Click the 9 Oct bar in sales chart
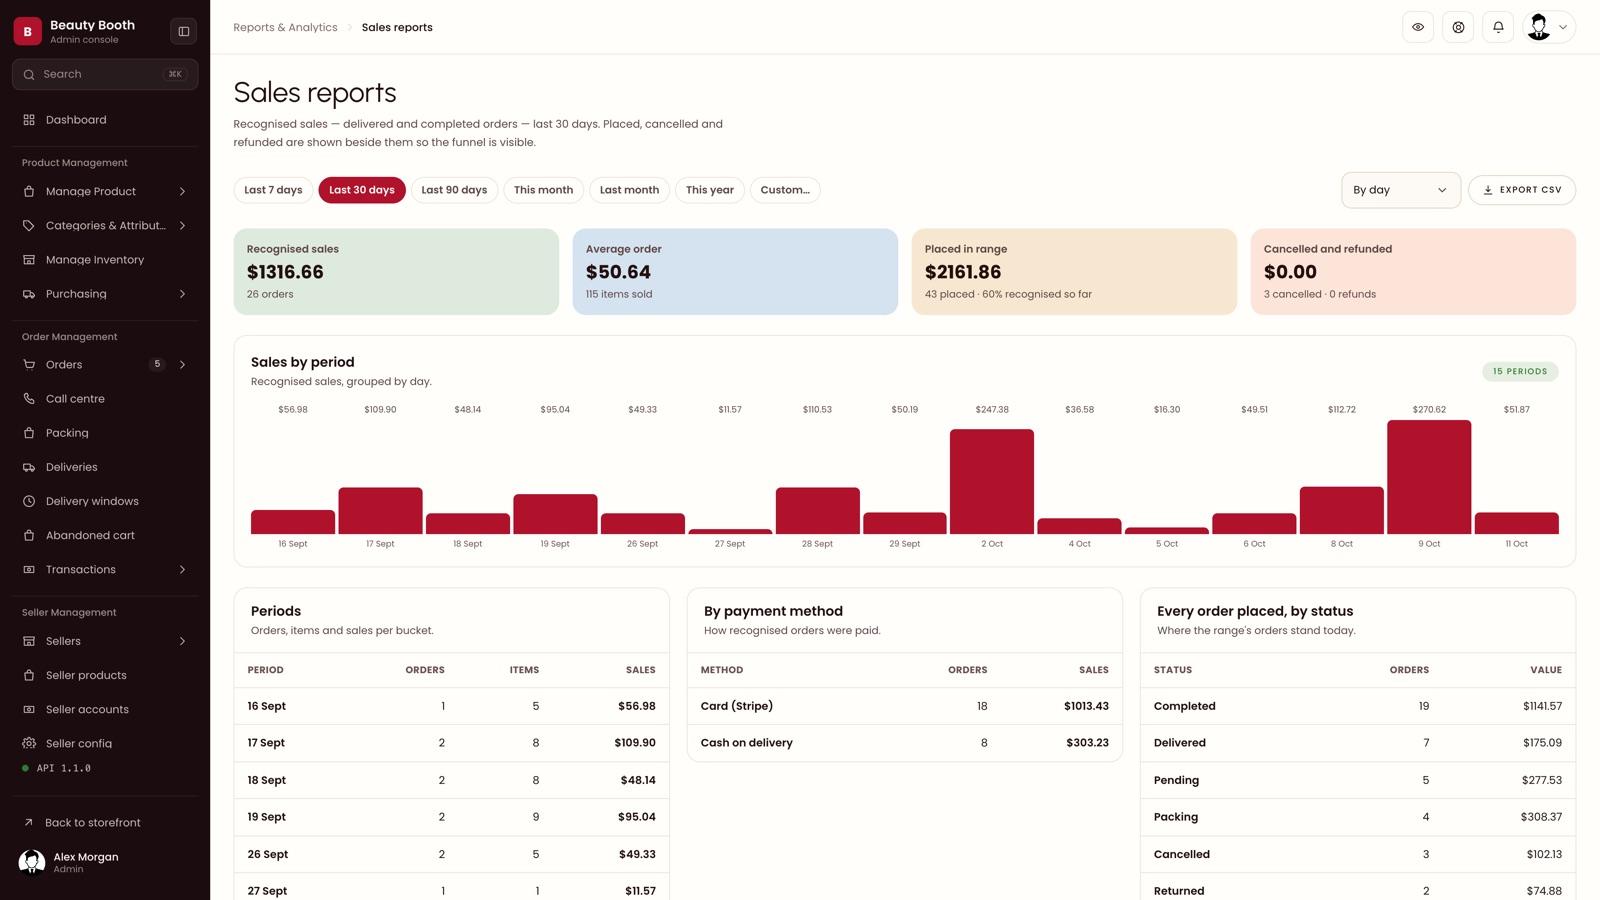Image resolution: width=1600 pixels, height=900 pixels. (1429, 477)
